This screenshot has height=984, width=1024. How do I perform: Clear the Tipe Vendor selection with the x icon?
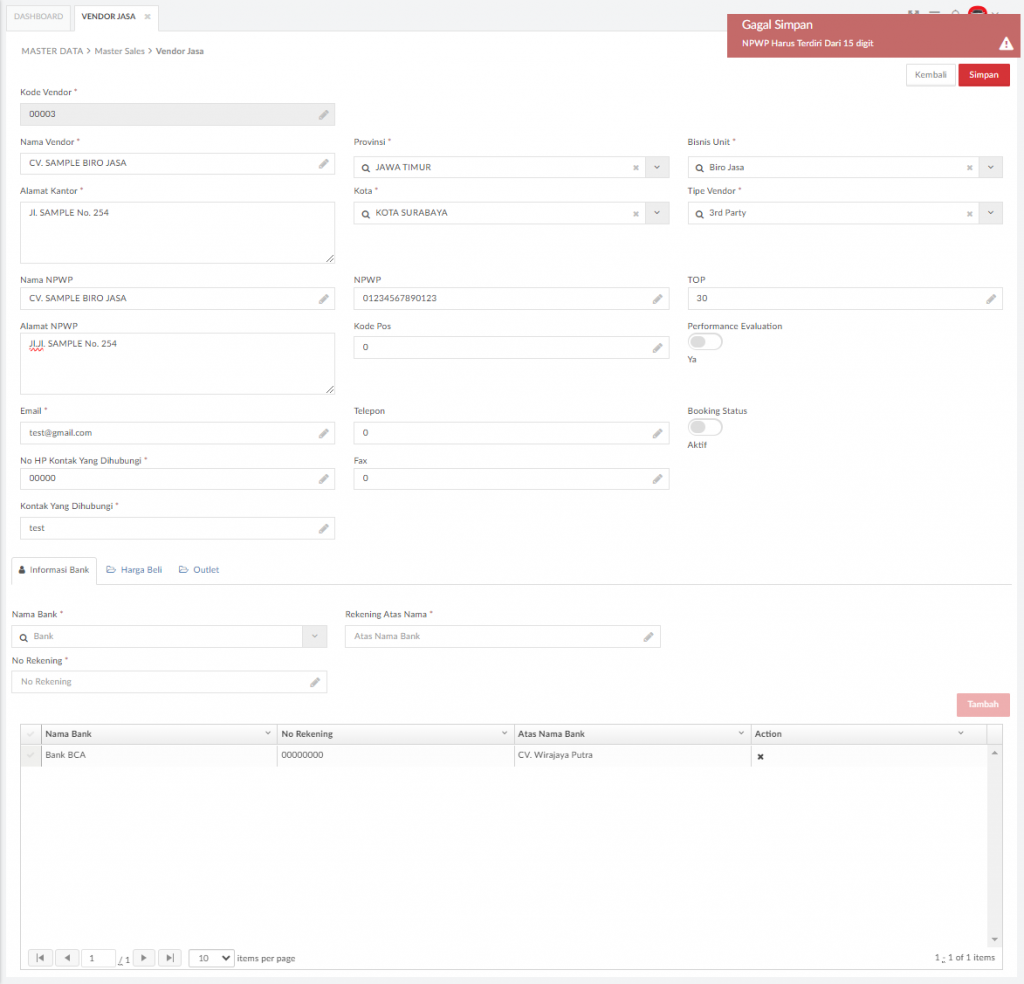pos(969,214)
